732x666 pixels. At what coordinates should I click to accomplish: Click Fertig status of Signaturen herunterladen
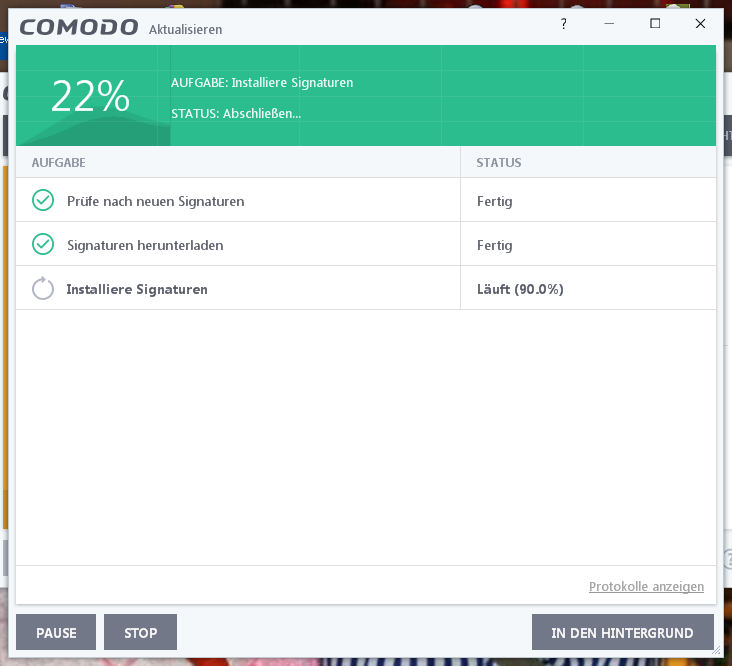(494, 245)
